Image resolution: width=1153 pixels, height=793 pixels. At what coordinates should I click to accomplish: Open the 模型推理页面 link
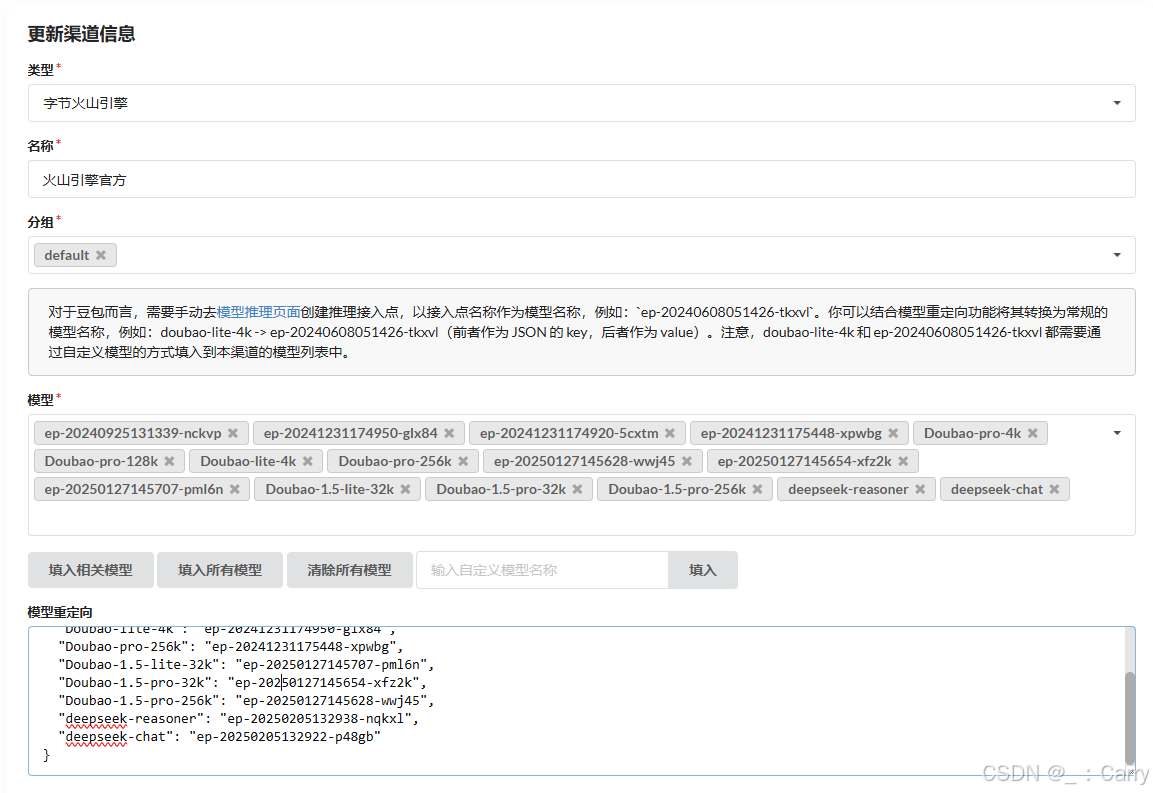coord(258,312)
